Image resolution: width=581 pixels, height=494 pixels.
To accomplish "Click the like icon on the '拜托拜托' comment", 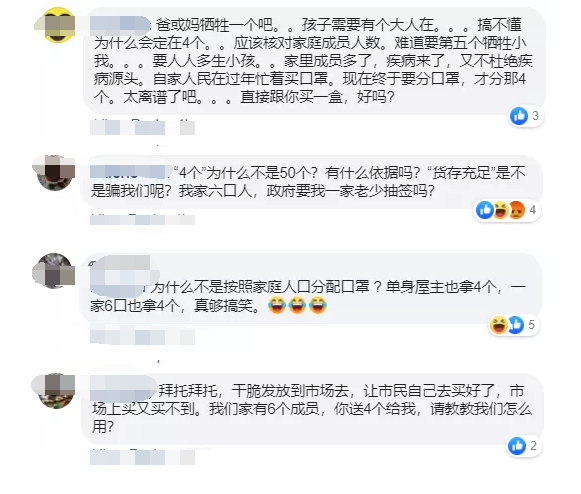I will 517,445.
